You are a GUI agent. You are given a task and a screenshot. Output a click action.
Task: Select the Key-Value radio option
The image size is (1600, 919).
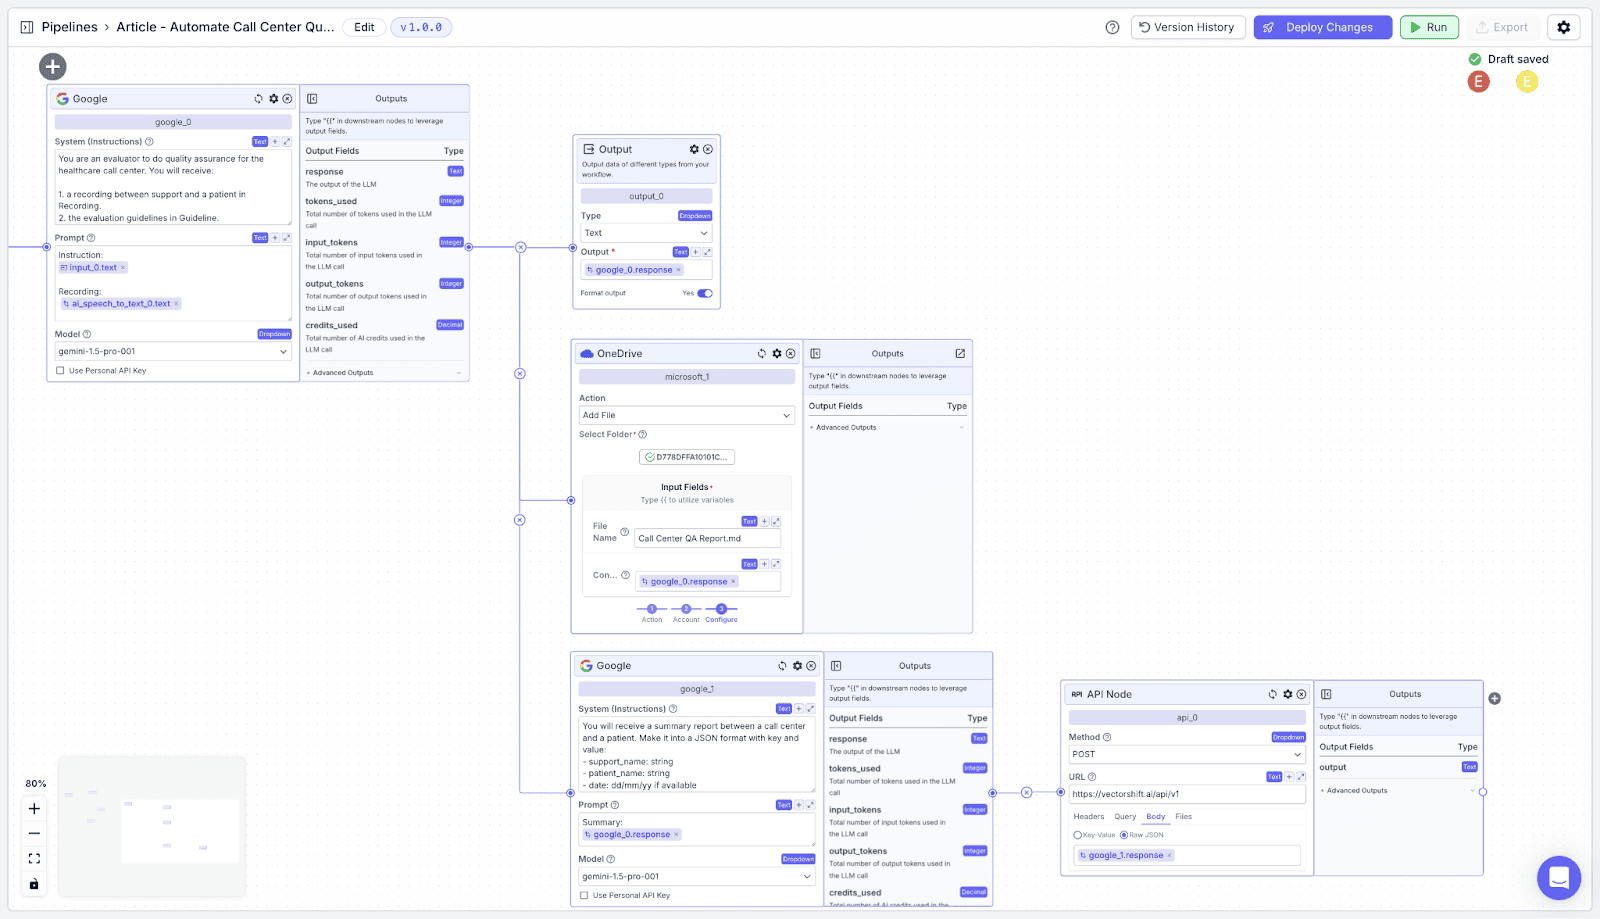click(1078, 835)
